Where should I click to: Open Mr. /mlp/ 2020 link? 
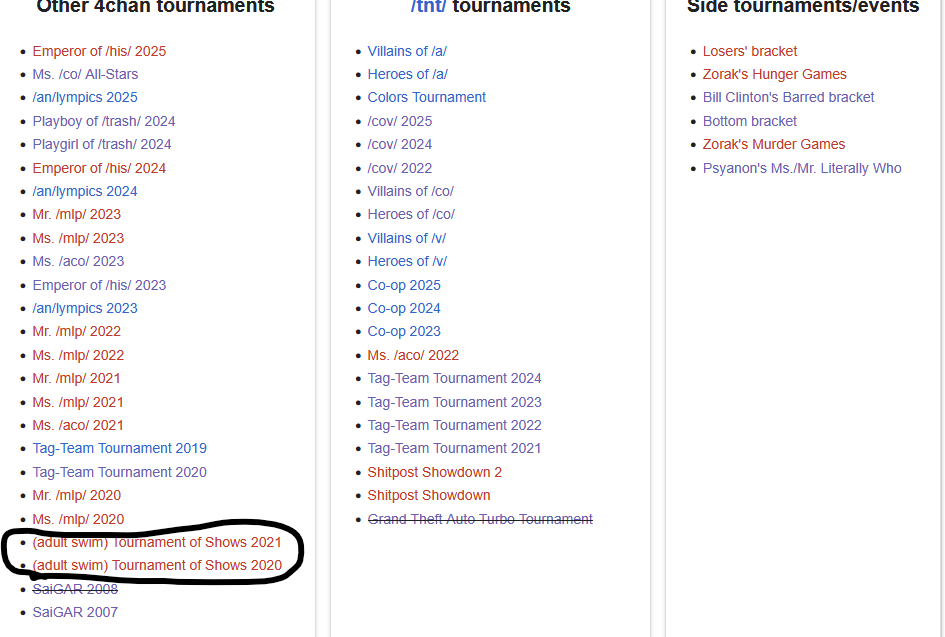tap(77, 495)
